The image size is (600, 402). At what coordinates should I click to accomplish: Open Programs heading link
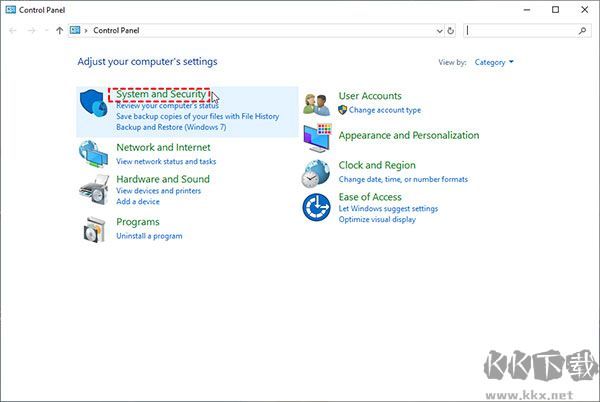coord(138,222)
